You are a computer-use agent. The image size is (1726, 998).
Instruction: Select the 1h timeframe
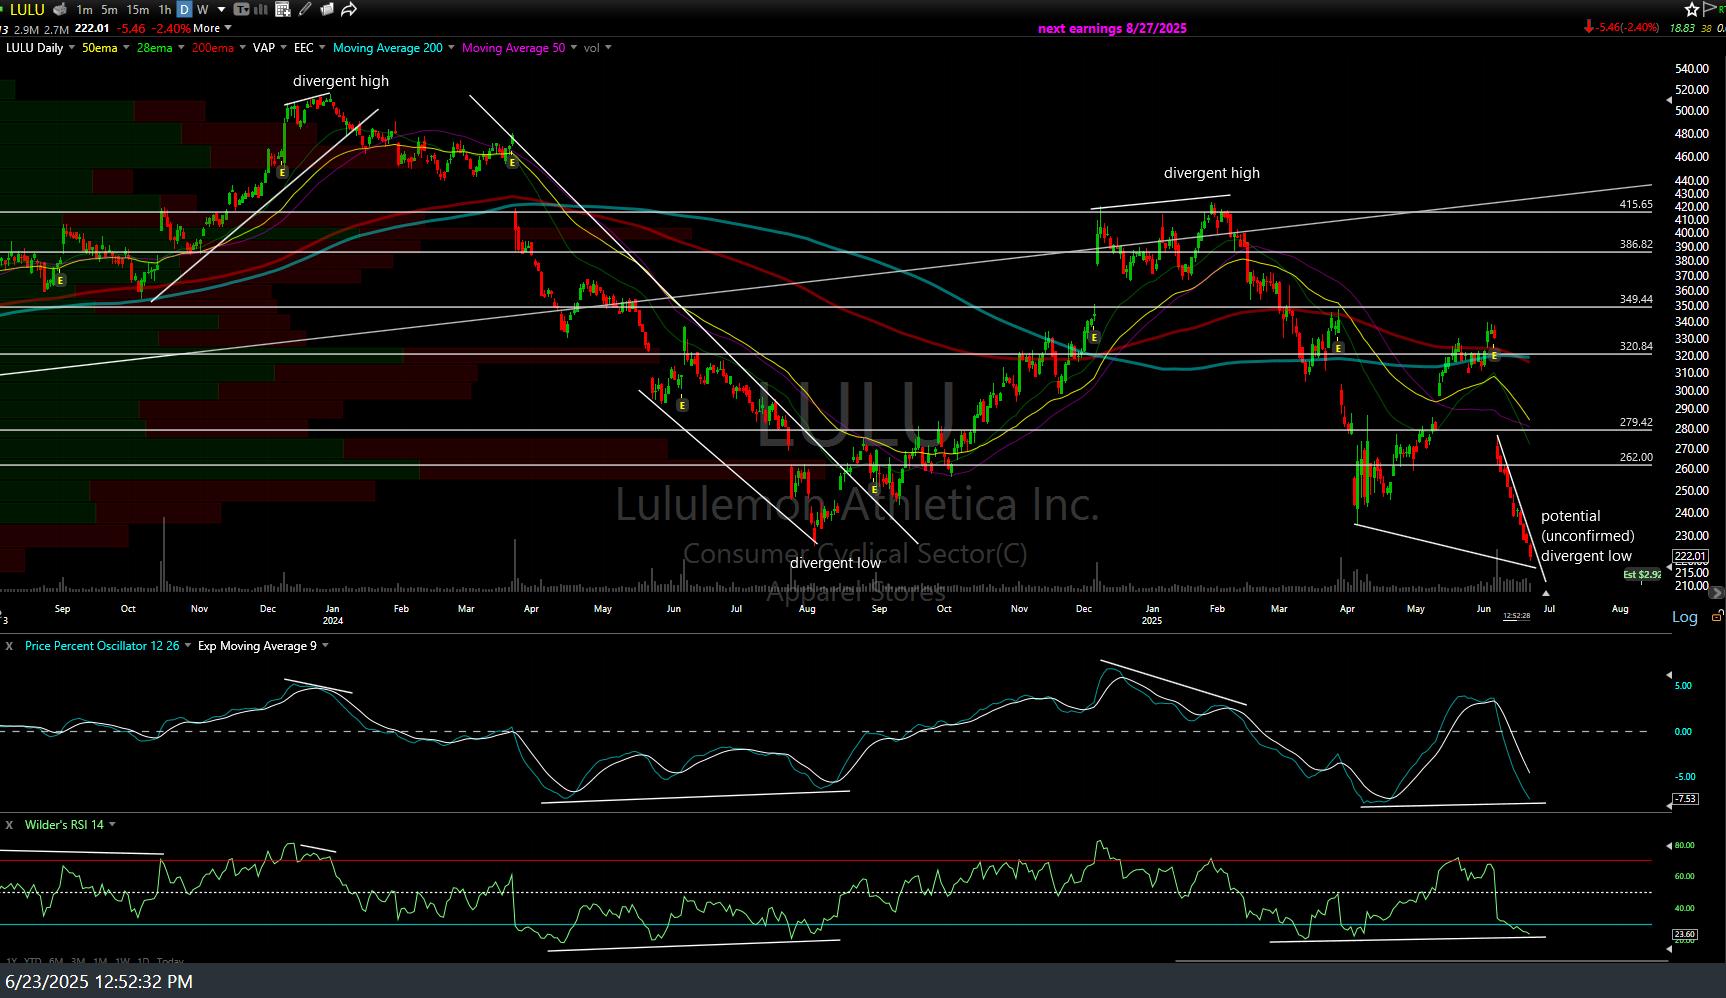[x=164, y=10]
